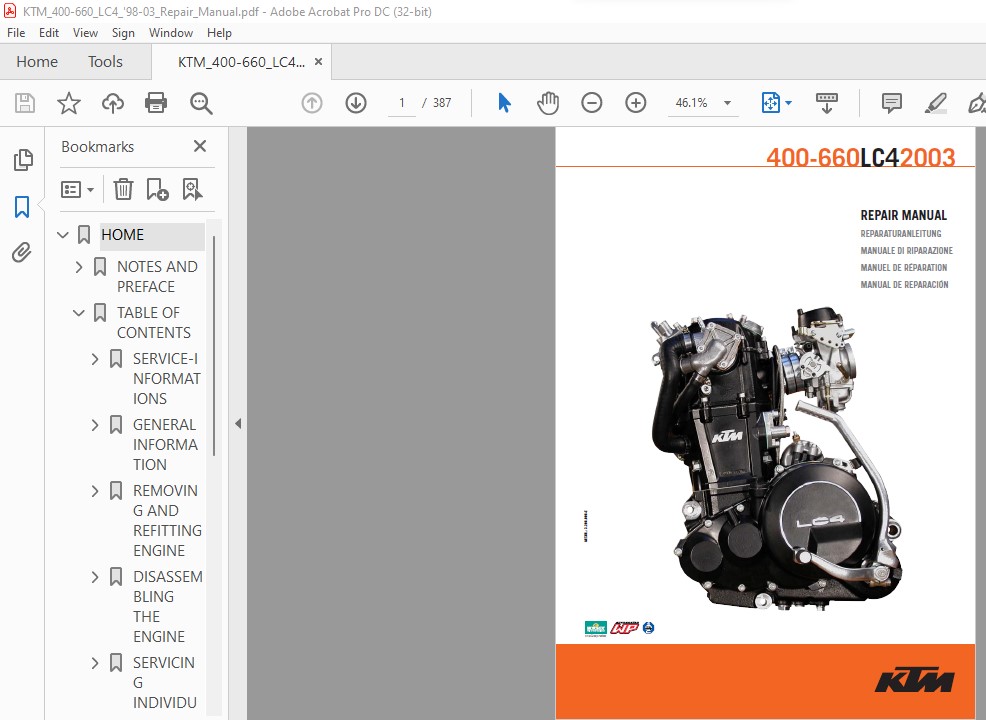Close the Bookmarks panel
986x720 pixels.
pyautogui.click(x=200, y=146)
